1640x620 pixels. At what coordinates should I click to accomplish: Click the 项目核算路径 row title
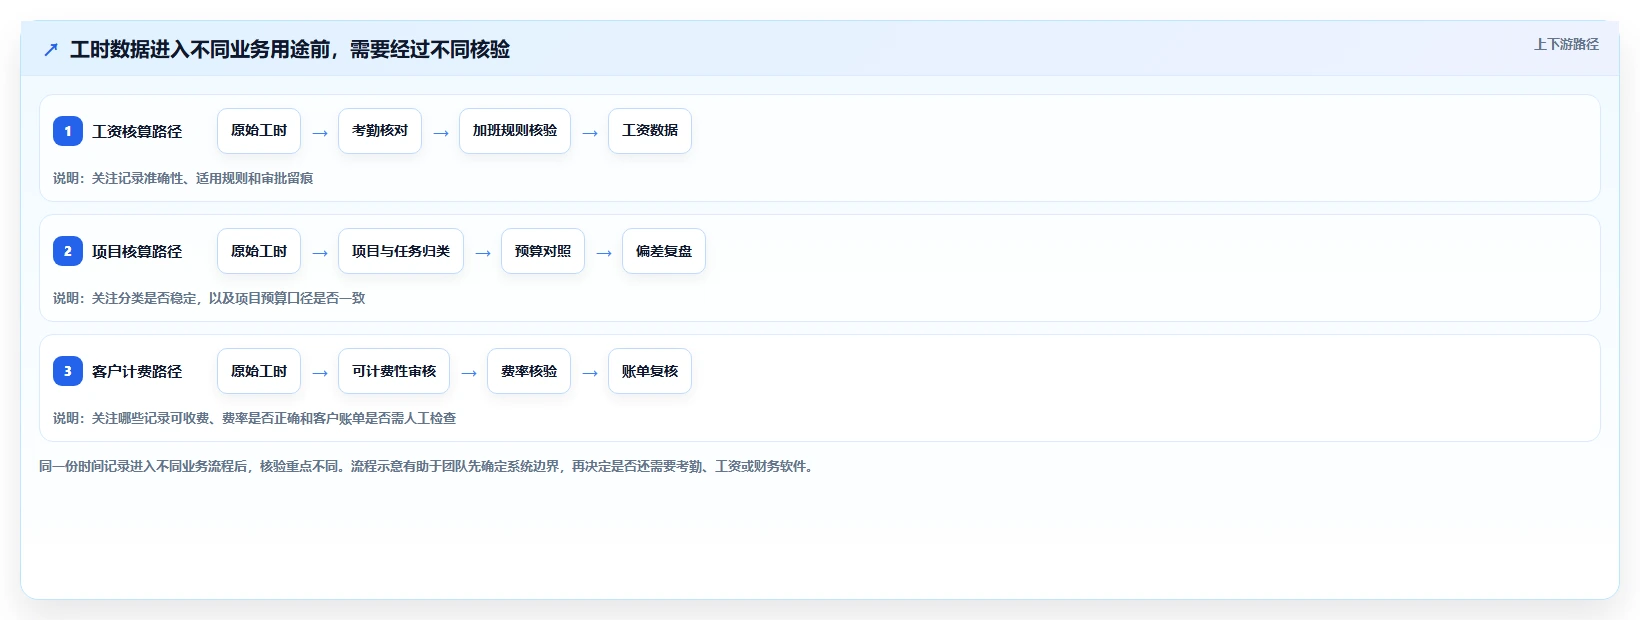(x=137, y=251)
